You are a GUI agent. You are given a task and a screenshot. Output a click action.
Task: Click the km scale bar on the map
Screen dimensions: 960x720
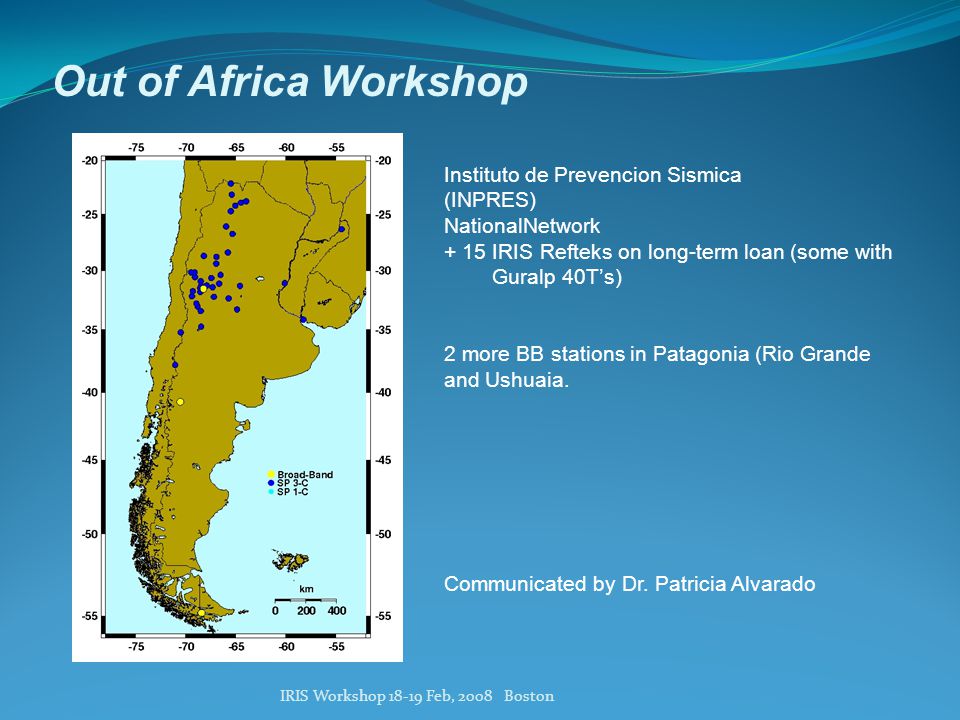point(306,600)
